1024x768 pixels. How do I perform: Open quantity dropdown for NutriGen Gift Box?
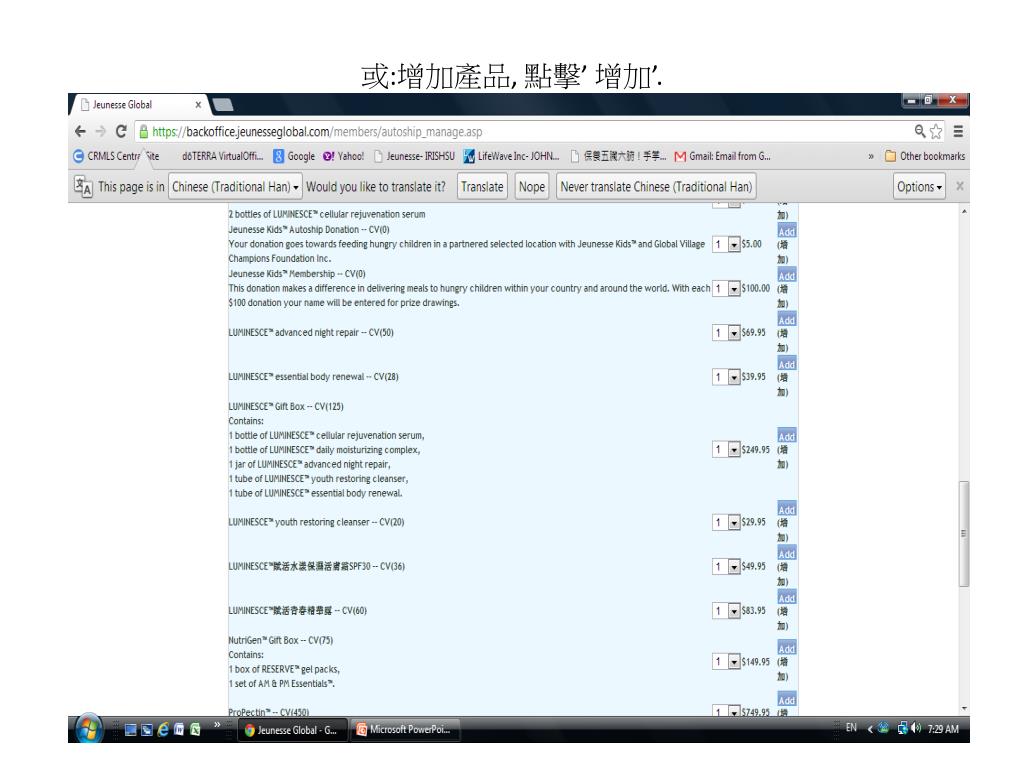(x=726, y=662)
